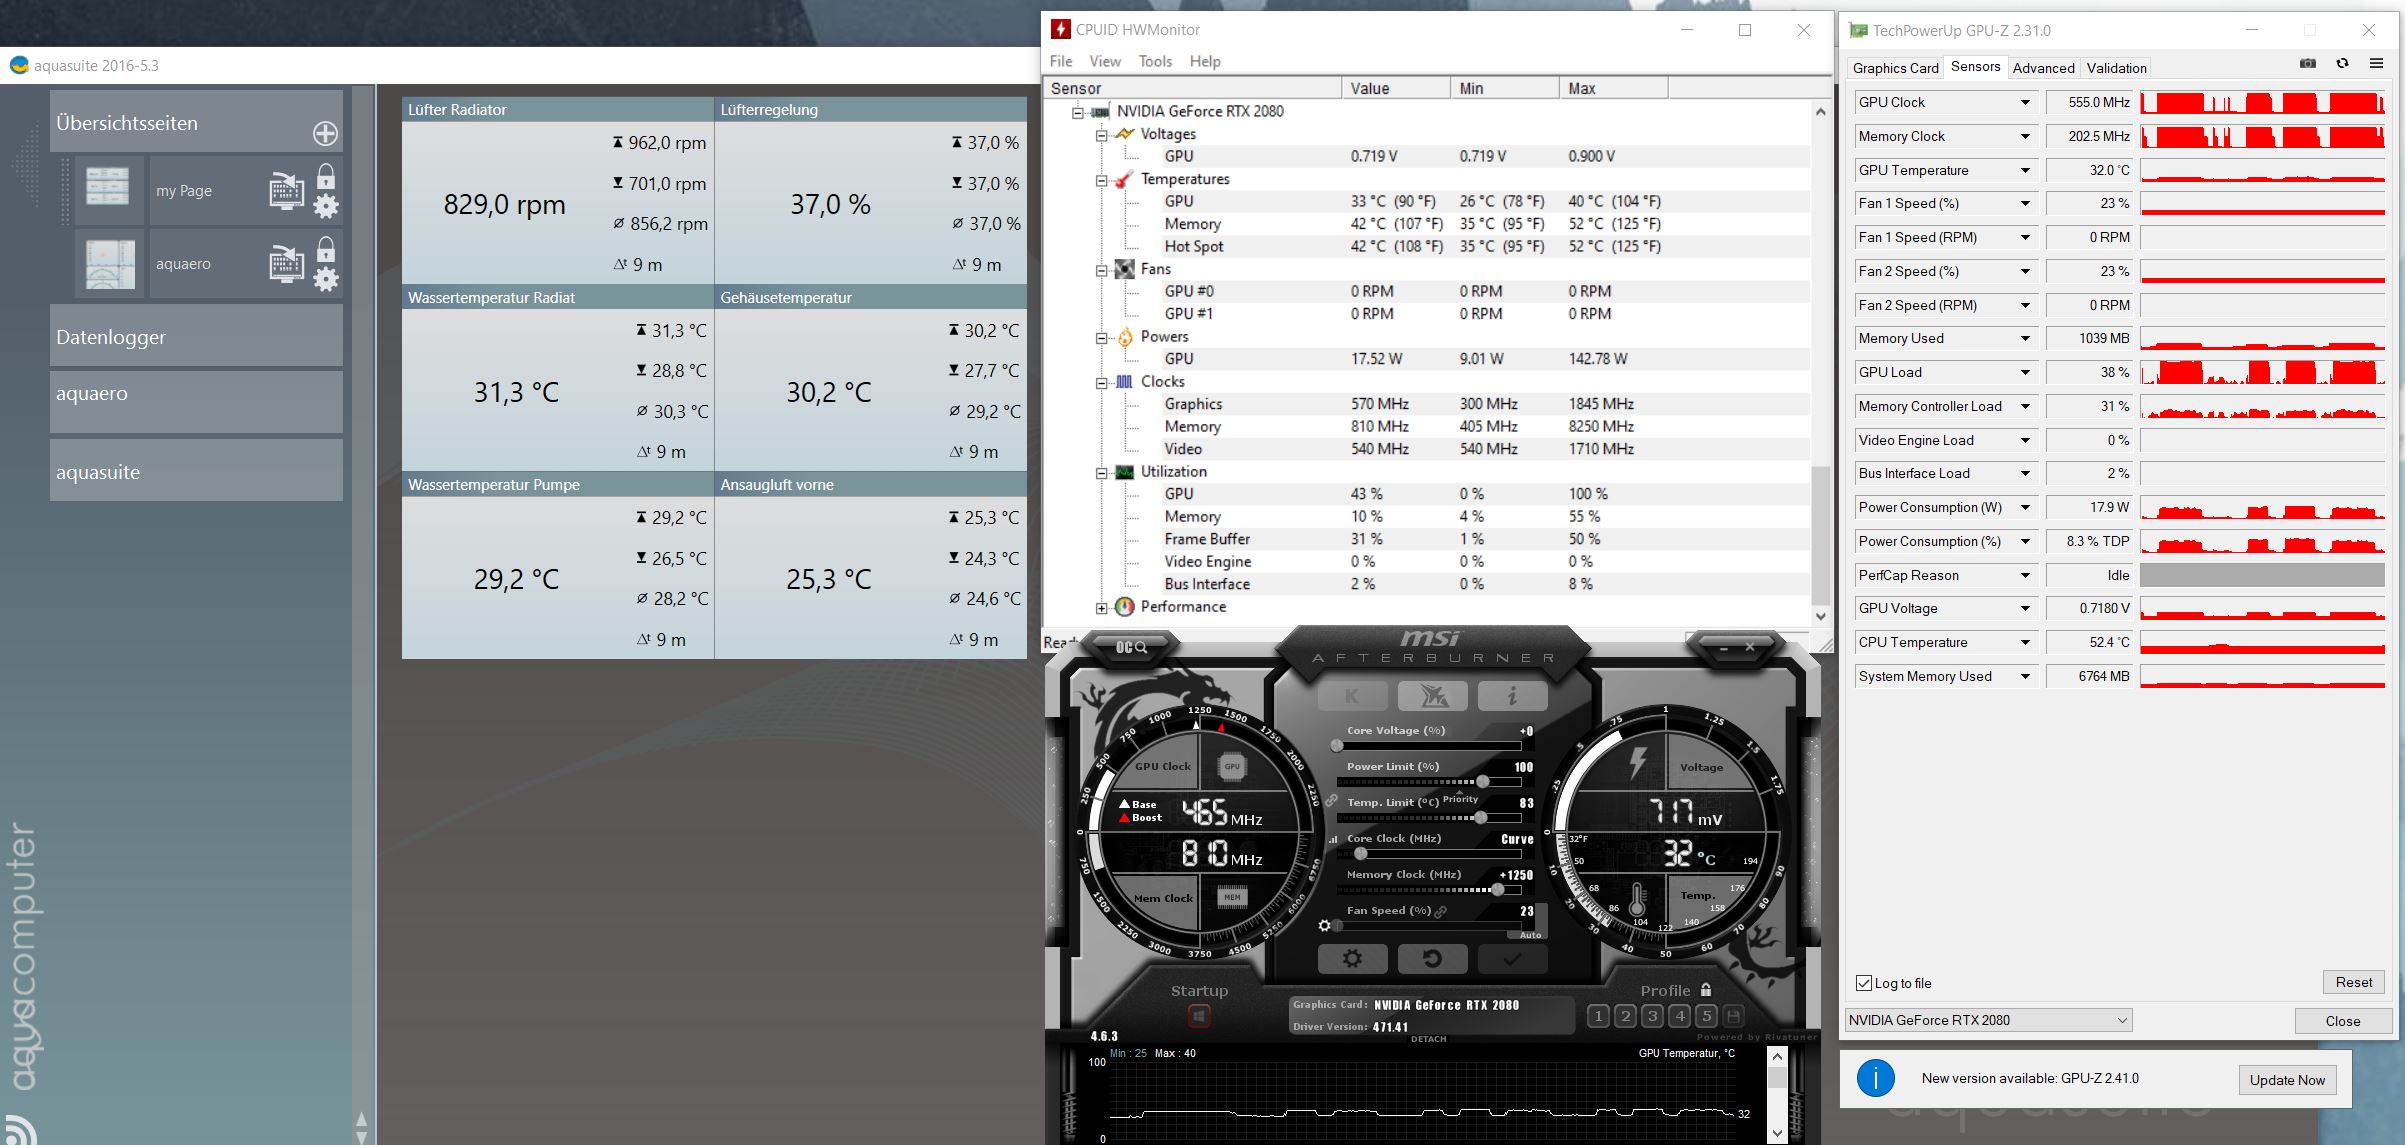Expand the Performance tree node
Screen dimensions: 2405x1145
tap(1102, 607)
